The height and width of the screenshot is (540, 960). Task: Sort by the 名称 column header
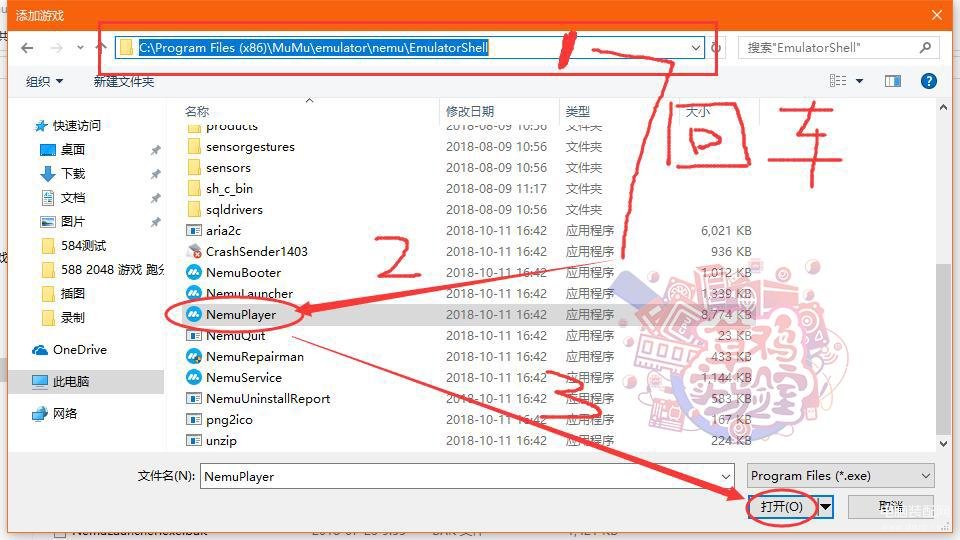(197, 111)
